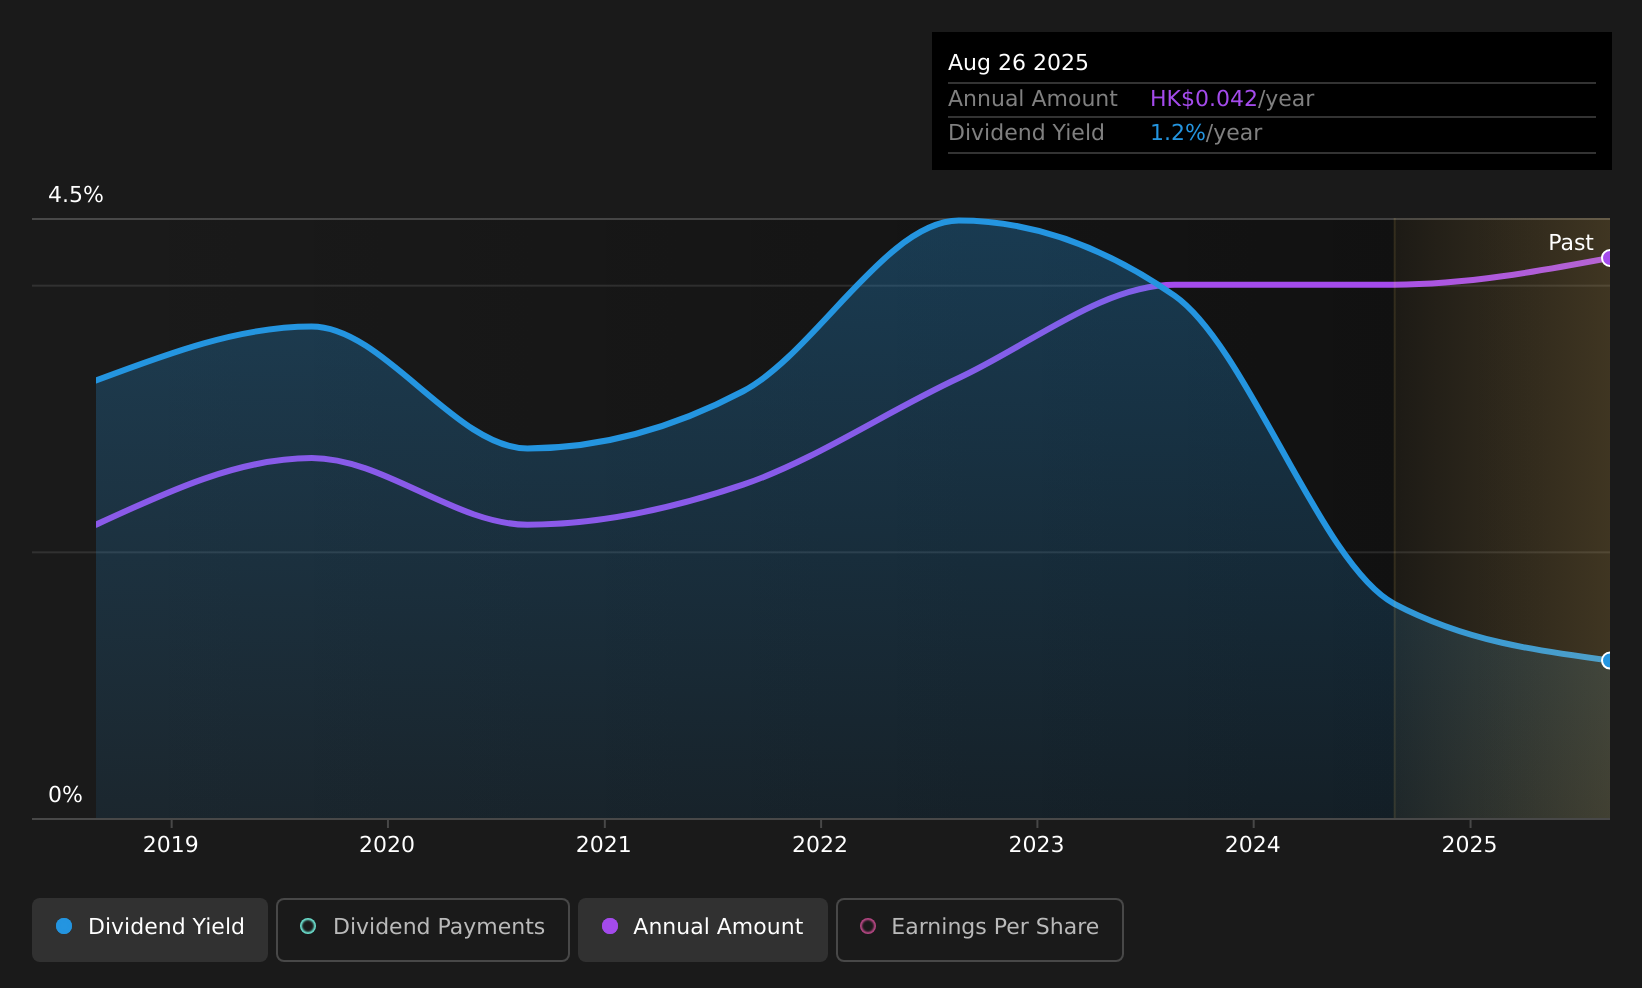The image size is (1642, 988).
Task: Click the Aug 26 2025 tooltip date
Action: click(x=1018, y=63)
